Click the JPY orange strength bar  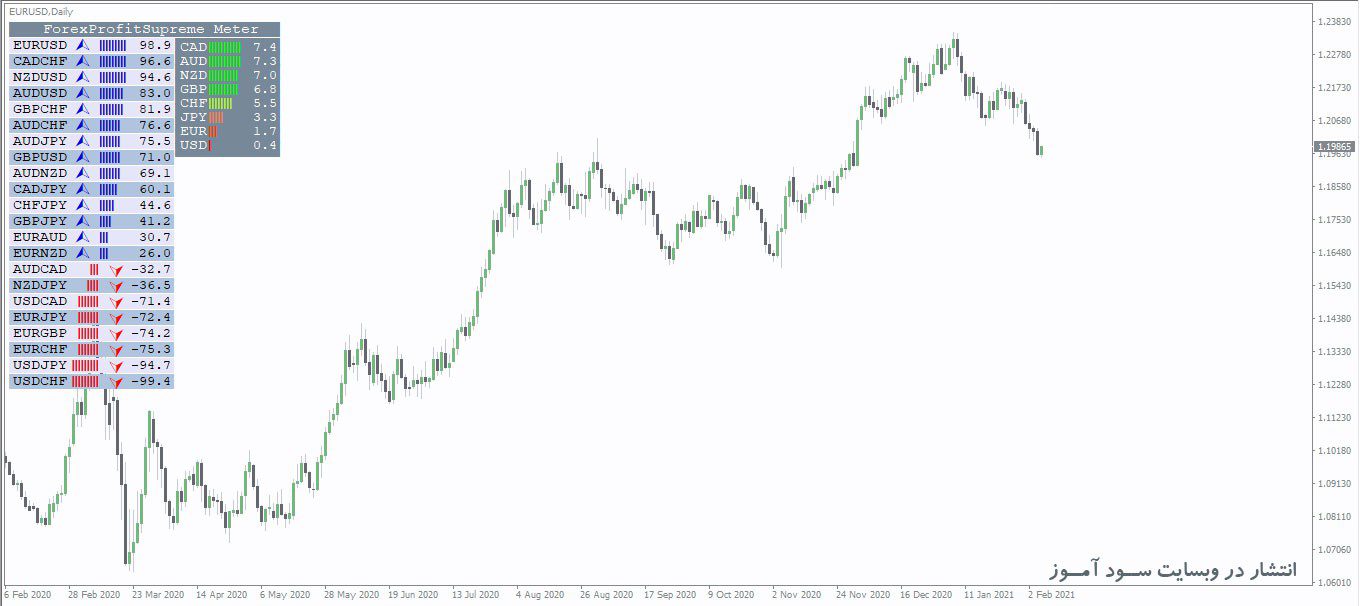click(216, 117)
